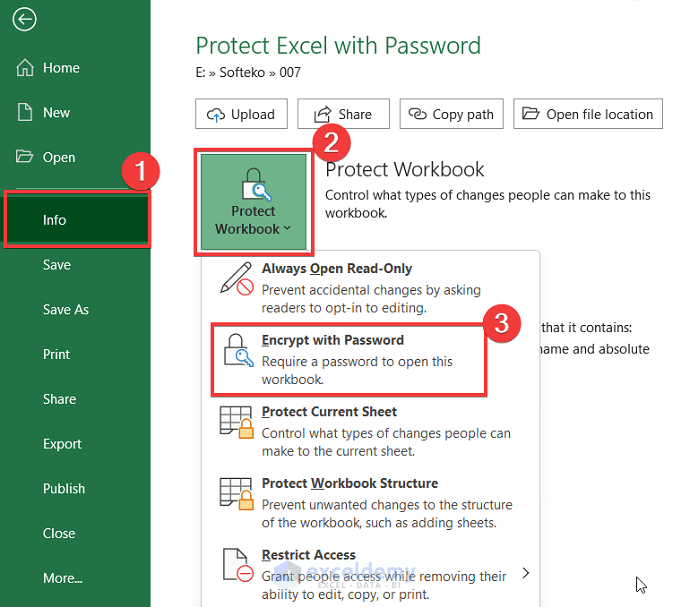
Task: Click 'Prevent accidental changes by asking' description
Action: (371, 290)
